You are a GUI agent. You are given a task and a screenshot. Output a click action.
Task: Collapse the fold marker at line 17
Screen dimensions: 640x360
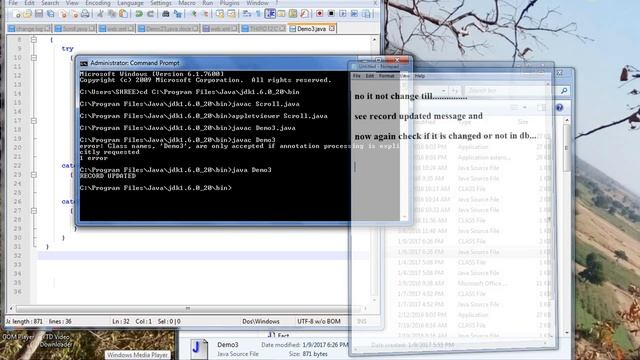tap(34, 120)
